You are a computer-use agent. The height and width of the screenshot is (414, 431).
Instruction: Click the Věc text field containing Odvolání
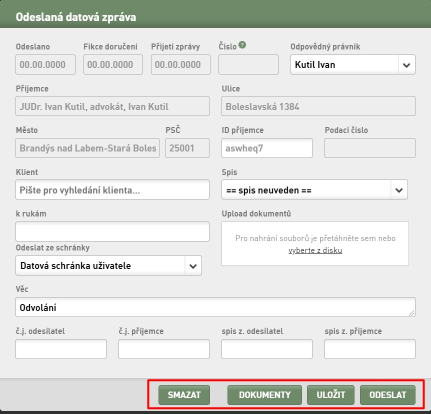(x=215, y=307)
